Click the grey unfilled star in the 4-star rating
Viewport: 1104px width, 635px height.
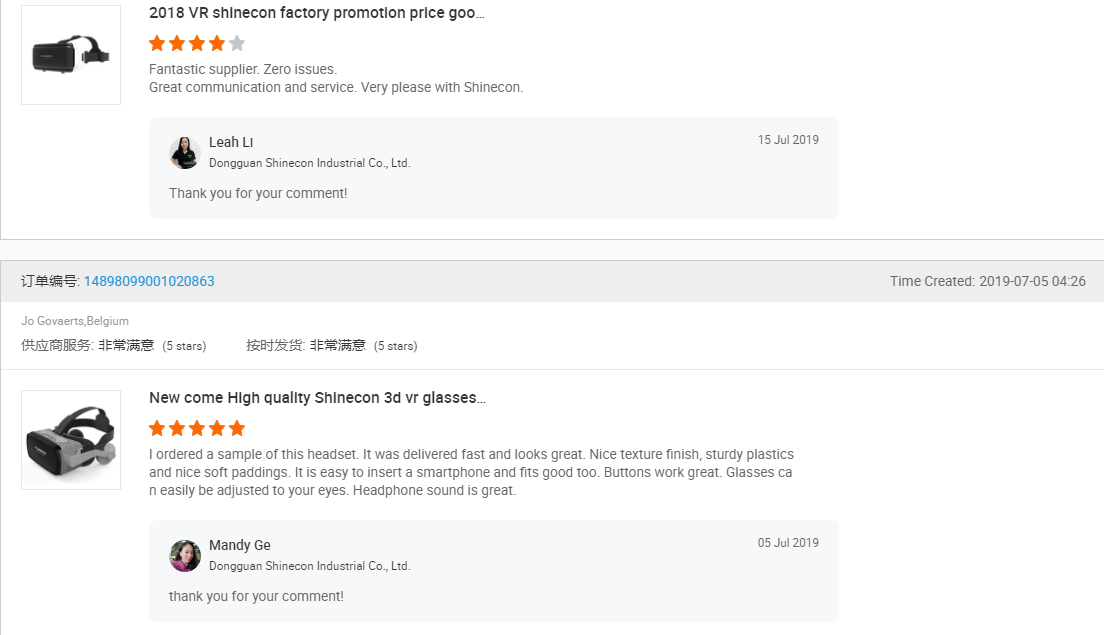(237, 43)
